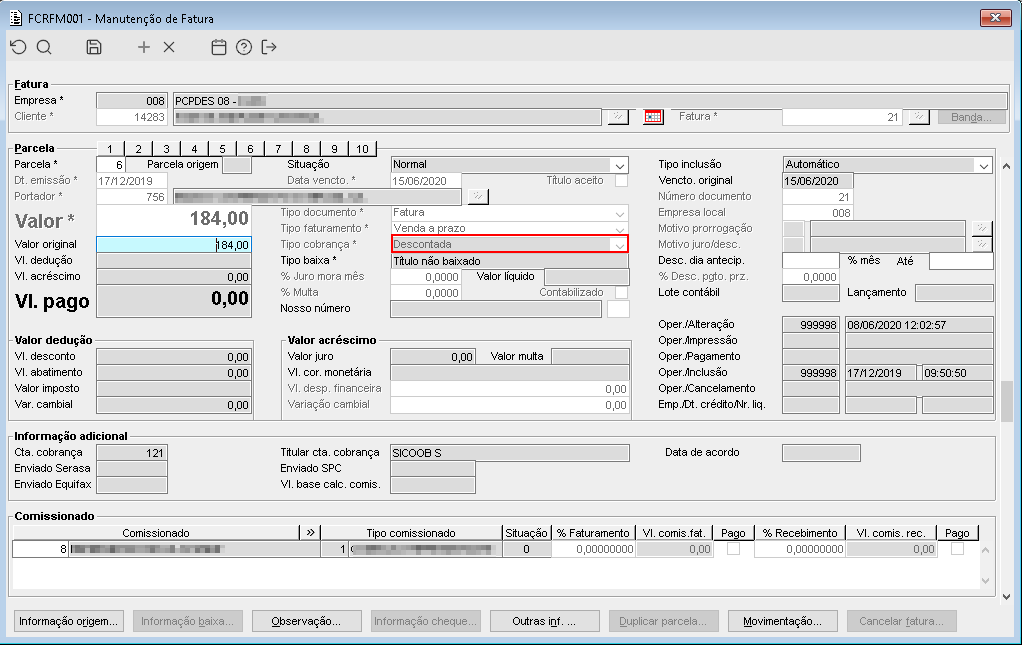The image size is (1022, 645).
Task: Click Comissionado grid scroll down arrow
Action: 986,580
